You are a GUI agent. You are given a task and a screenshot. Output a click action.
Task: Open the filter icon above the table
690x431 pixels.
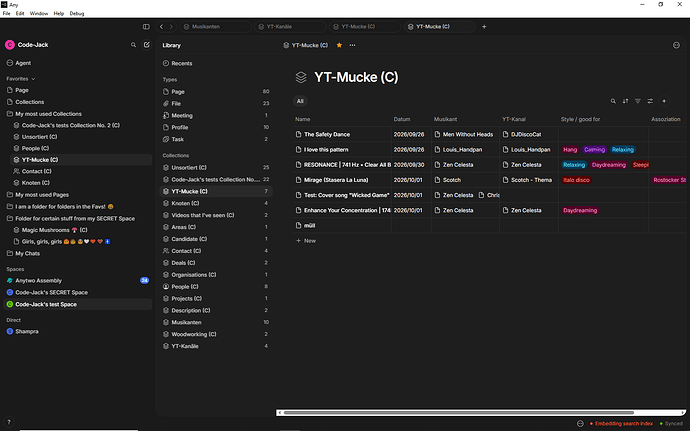[x=638, y=101]
